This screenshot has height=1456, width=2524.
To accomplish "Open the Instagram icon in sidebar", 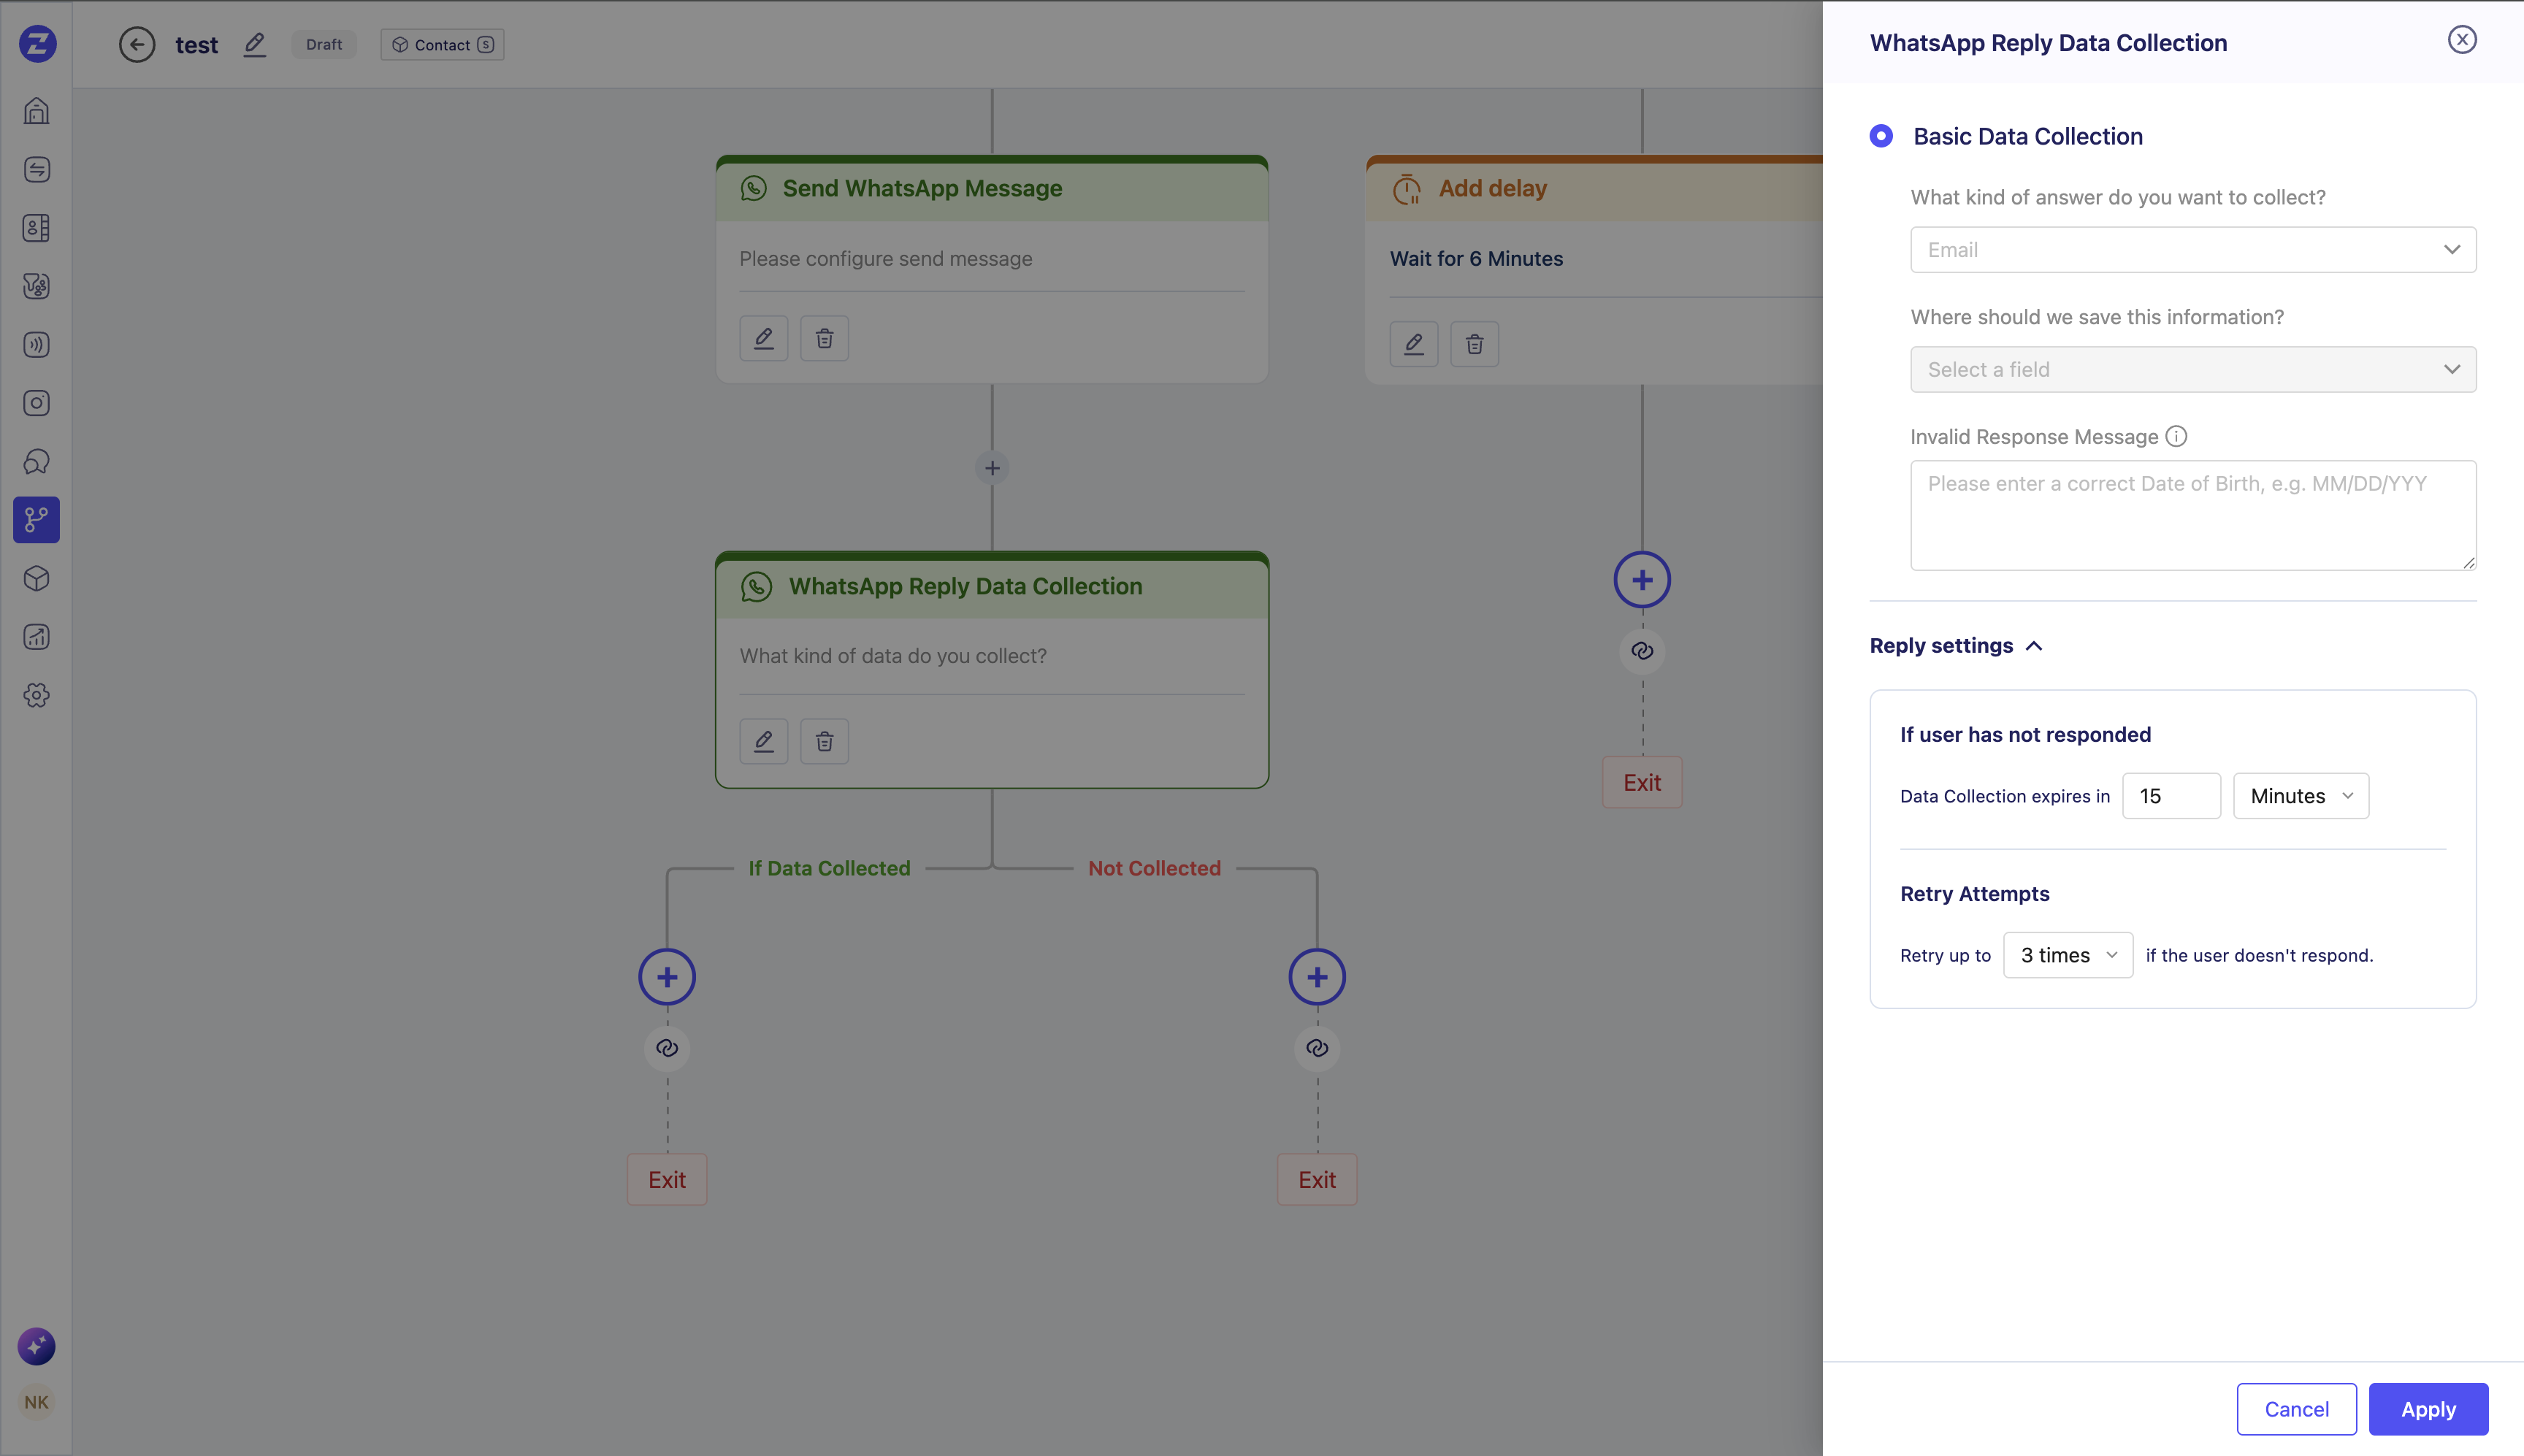I will (36, 403).
